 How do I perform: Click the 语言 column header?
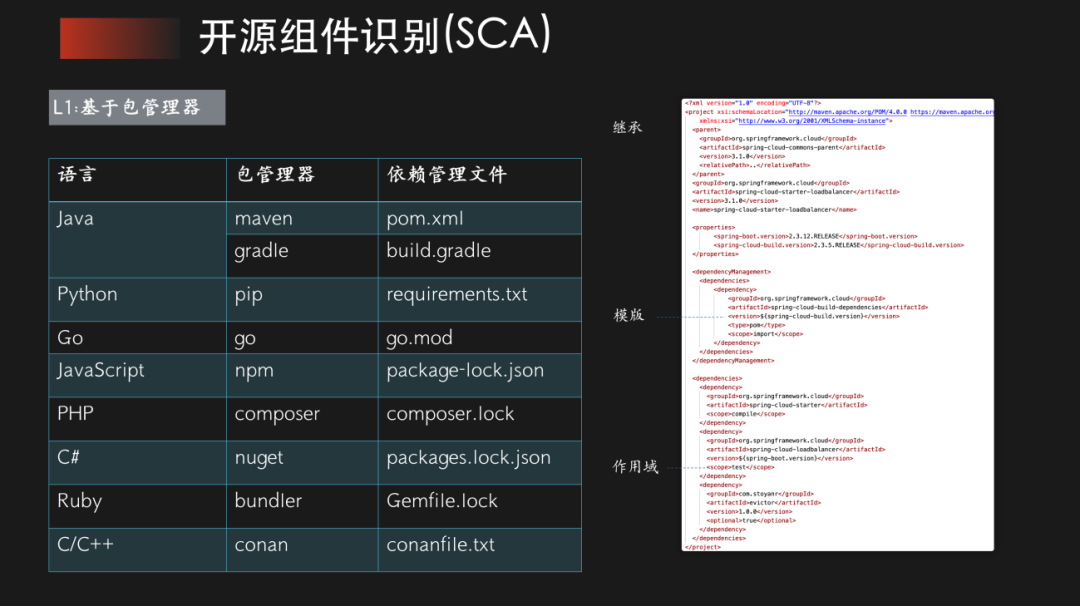pyautogui.click(x=137, y=180)
